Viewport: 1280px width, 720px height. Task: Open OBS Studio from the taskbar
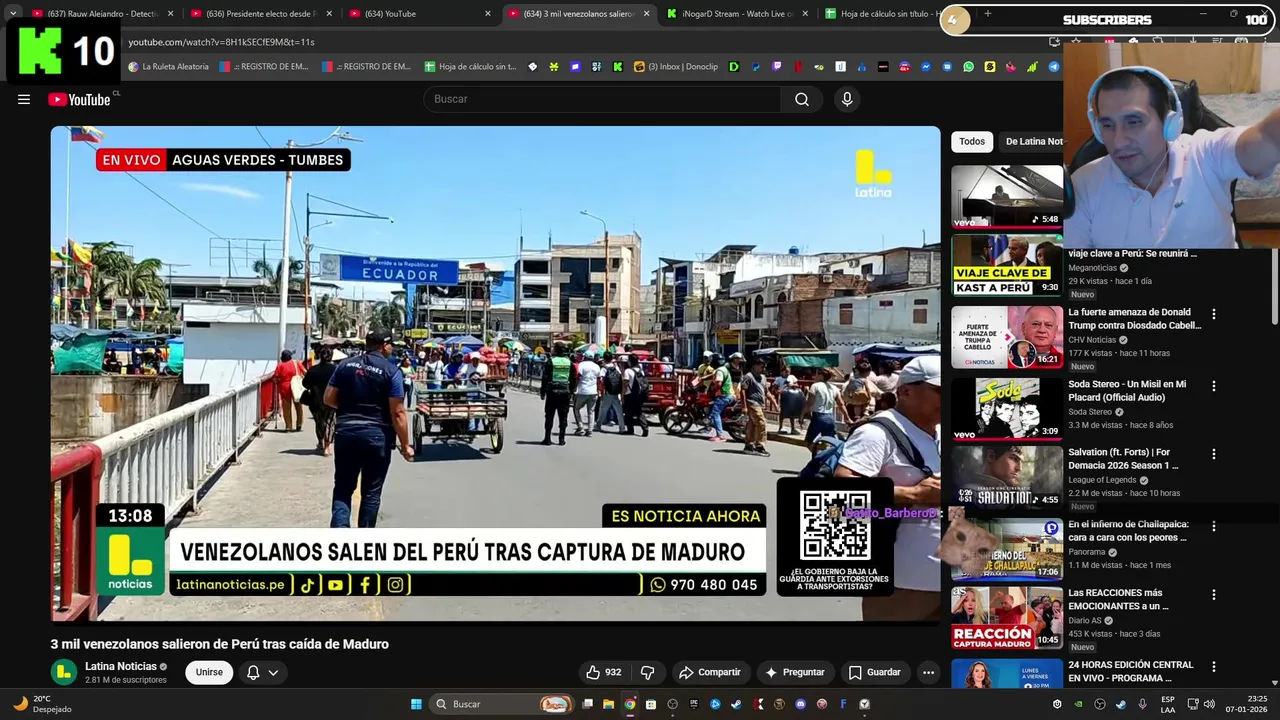(672, 704)
